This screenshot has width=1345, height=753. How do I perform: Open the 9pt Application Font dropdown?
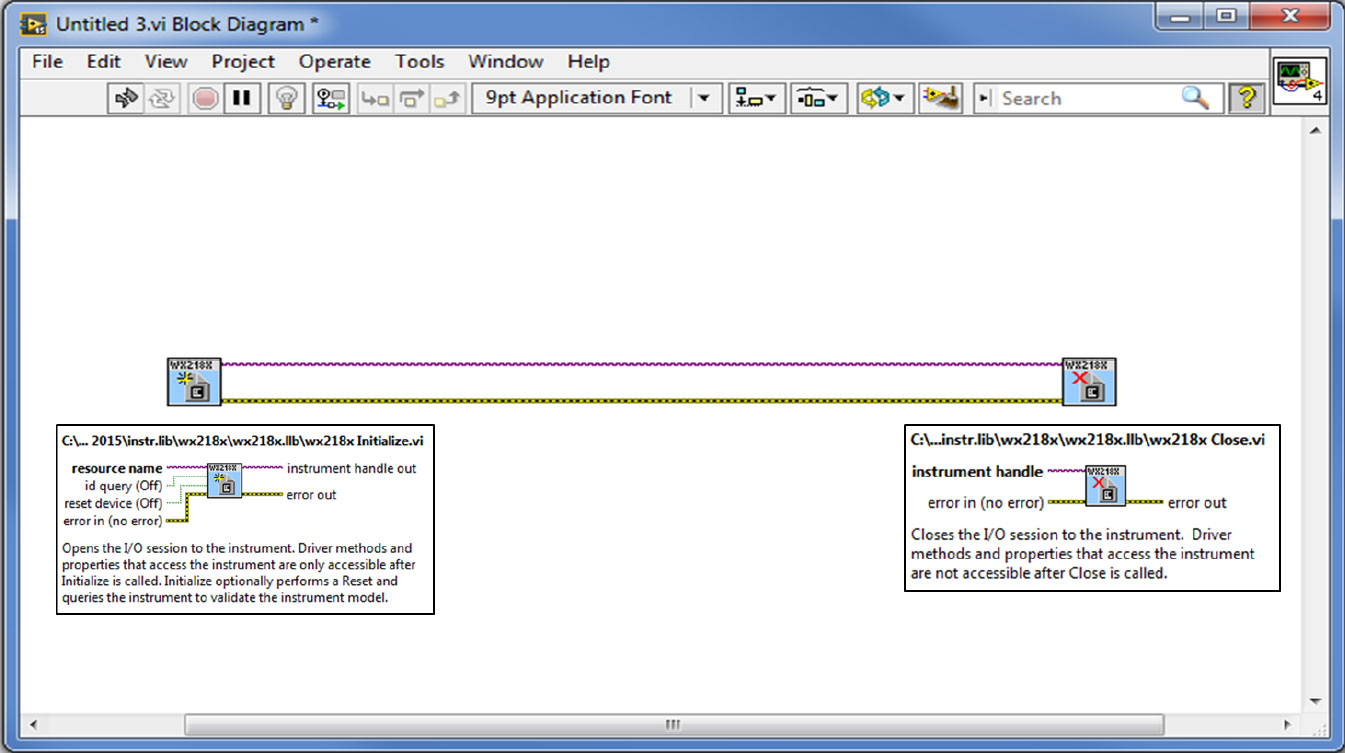(x=597, y=98)
